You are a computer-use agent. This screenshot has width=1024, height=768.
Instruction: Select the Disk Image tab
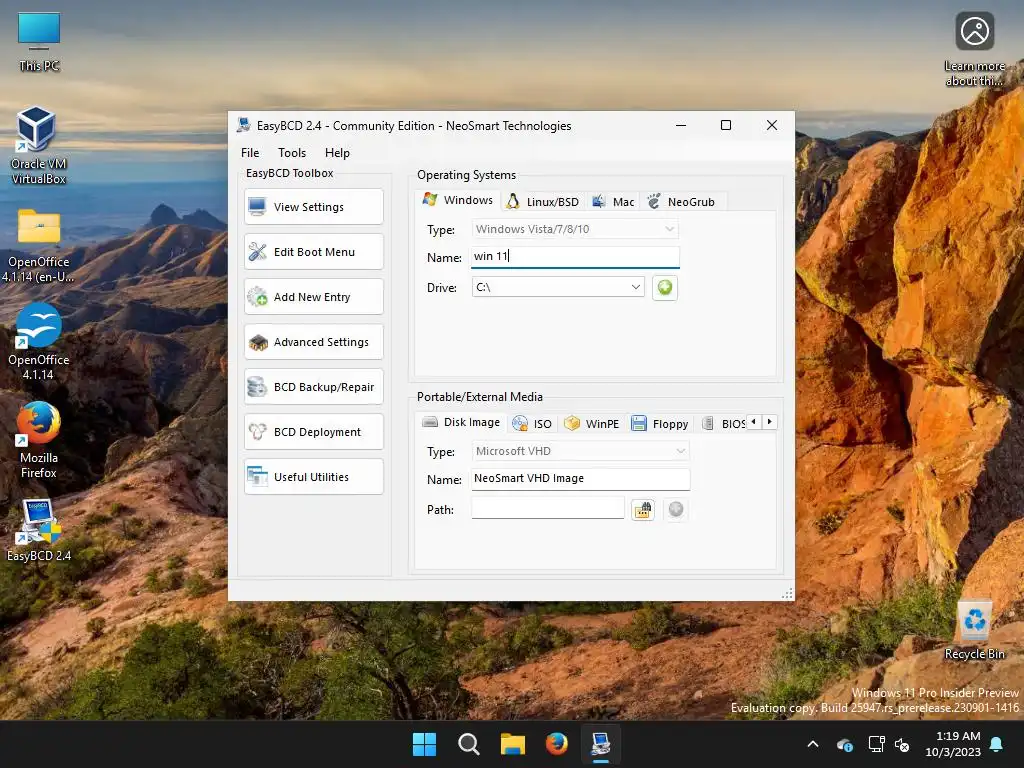[461, 422]
